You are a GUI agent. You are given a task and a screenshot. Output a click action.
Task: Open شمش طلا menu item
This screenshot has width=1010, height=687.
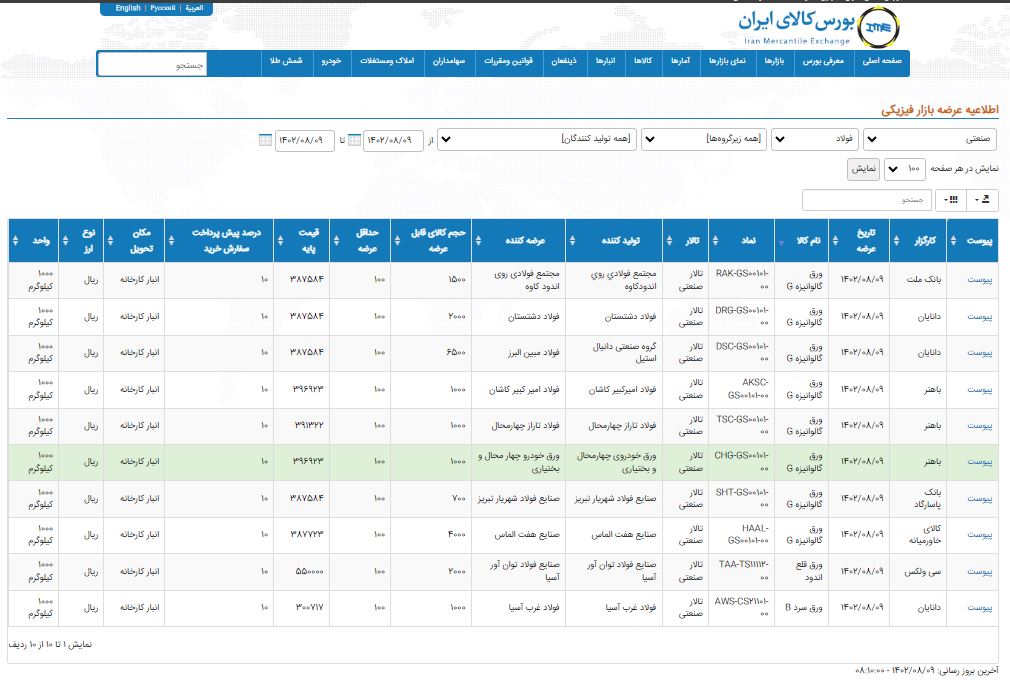tap(286, 61)
